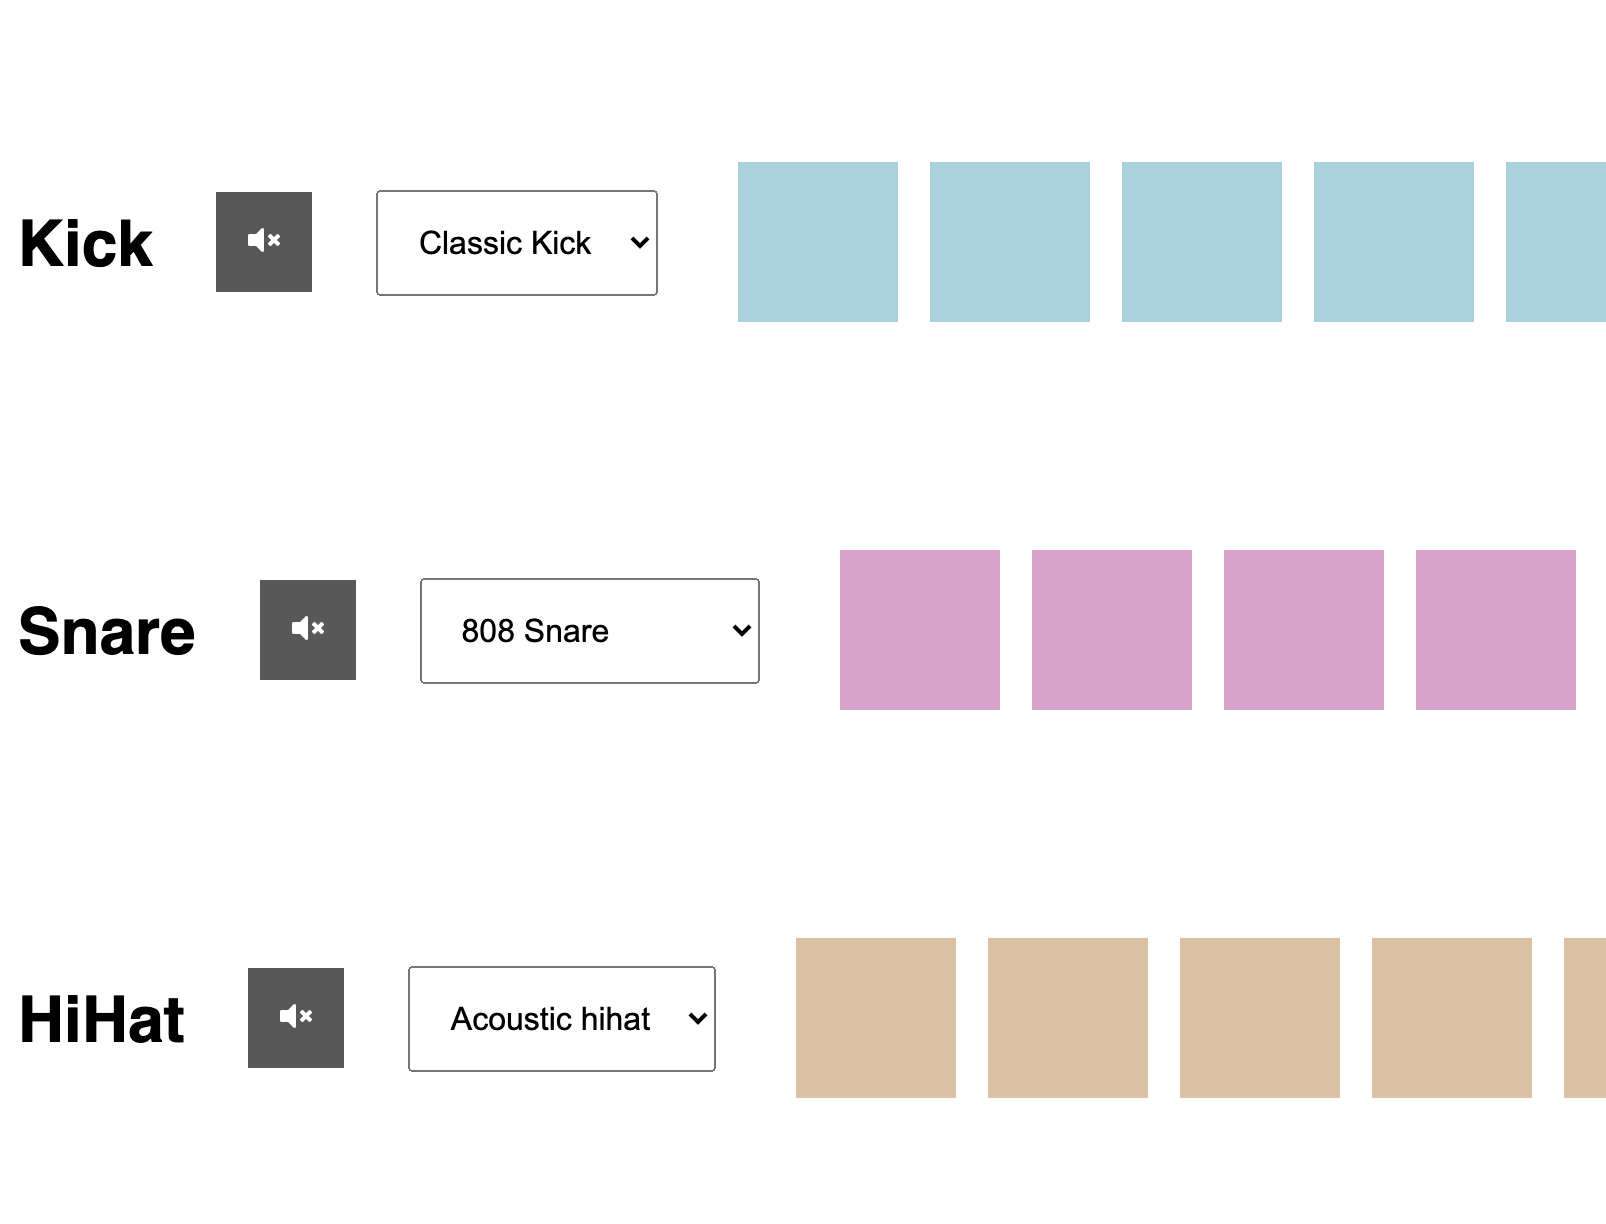
Task: Open the 808 Snare sound dropdown
Action: 590,631
